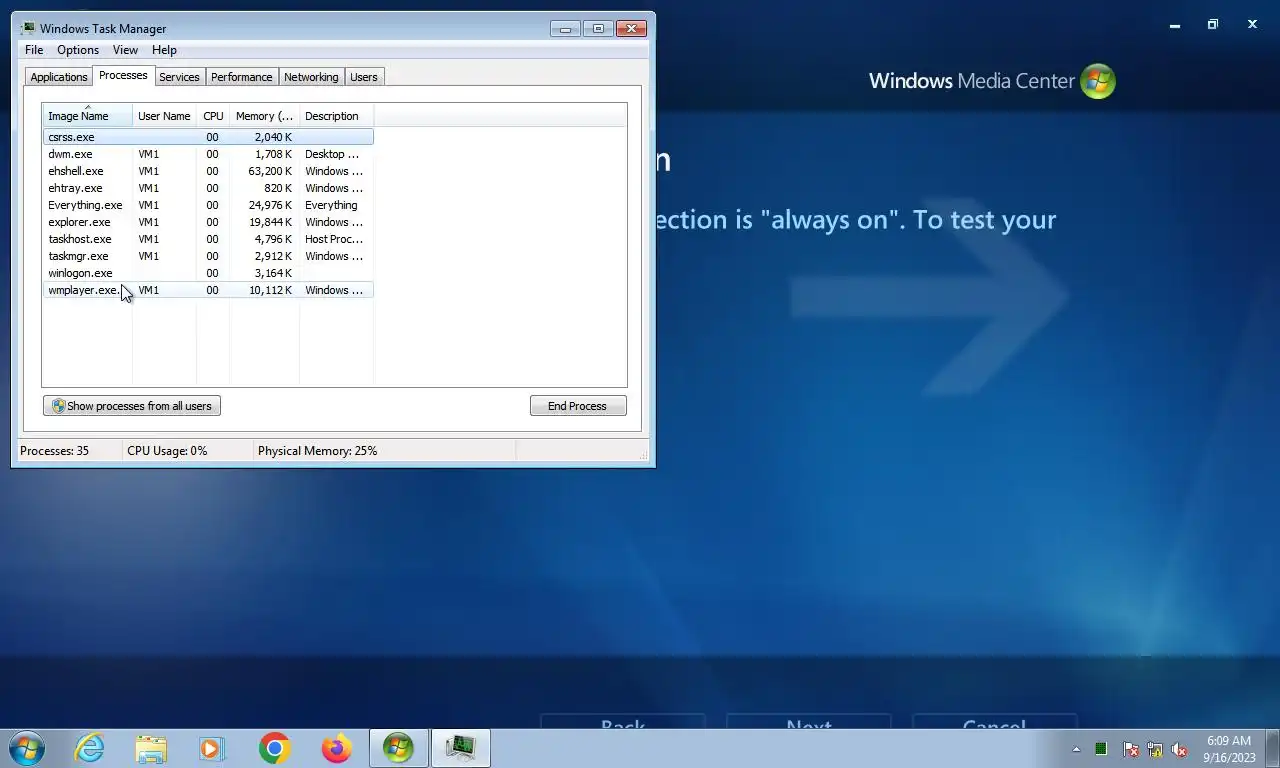Minimize the Windows Task Manager window
This screenshot has width=1280, height=768.
(565, 29)
